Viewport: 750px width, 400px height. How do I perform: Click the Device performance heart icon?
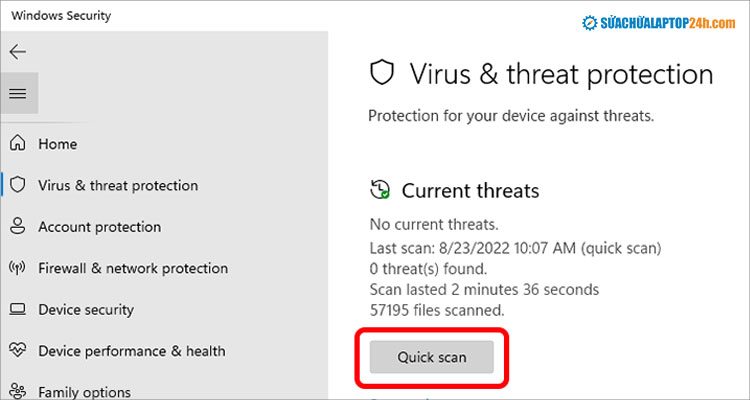pyautogui.click(x=18, y=351)
